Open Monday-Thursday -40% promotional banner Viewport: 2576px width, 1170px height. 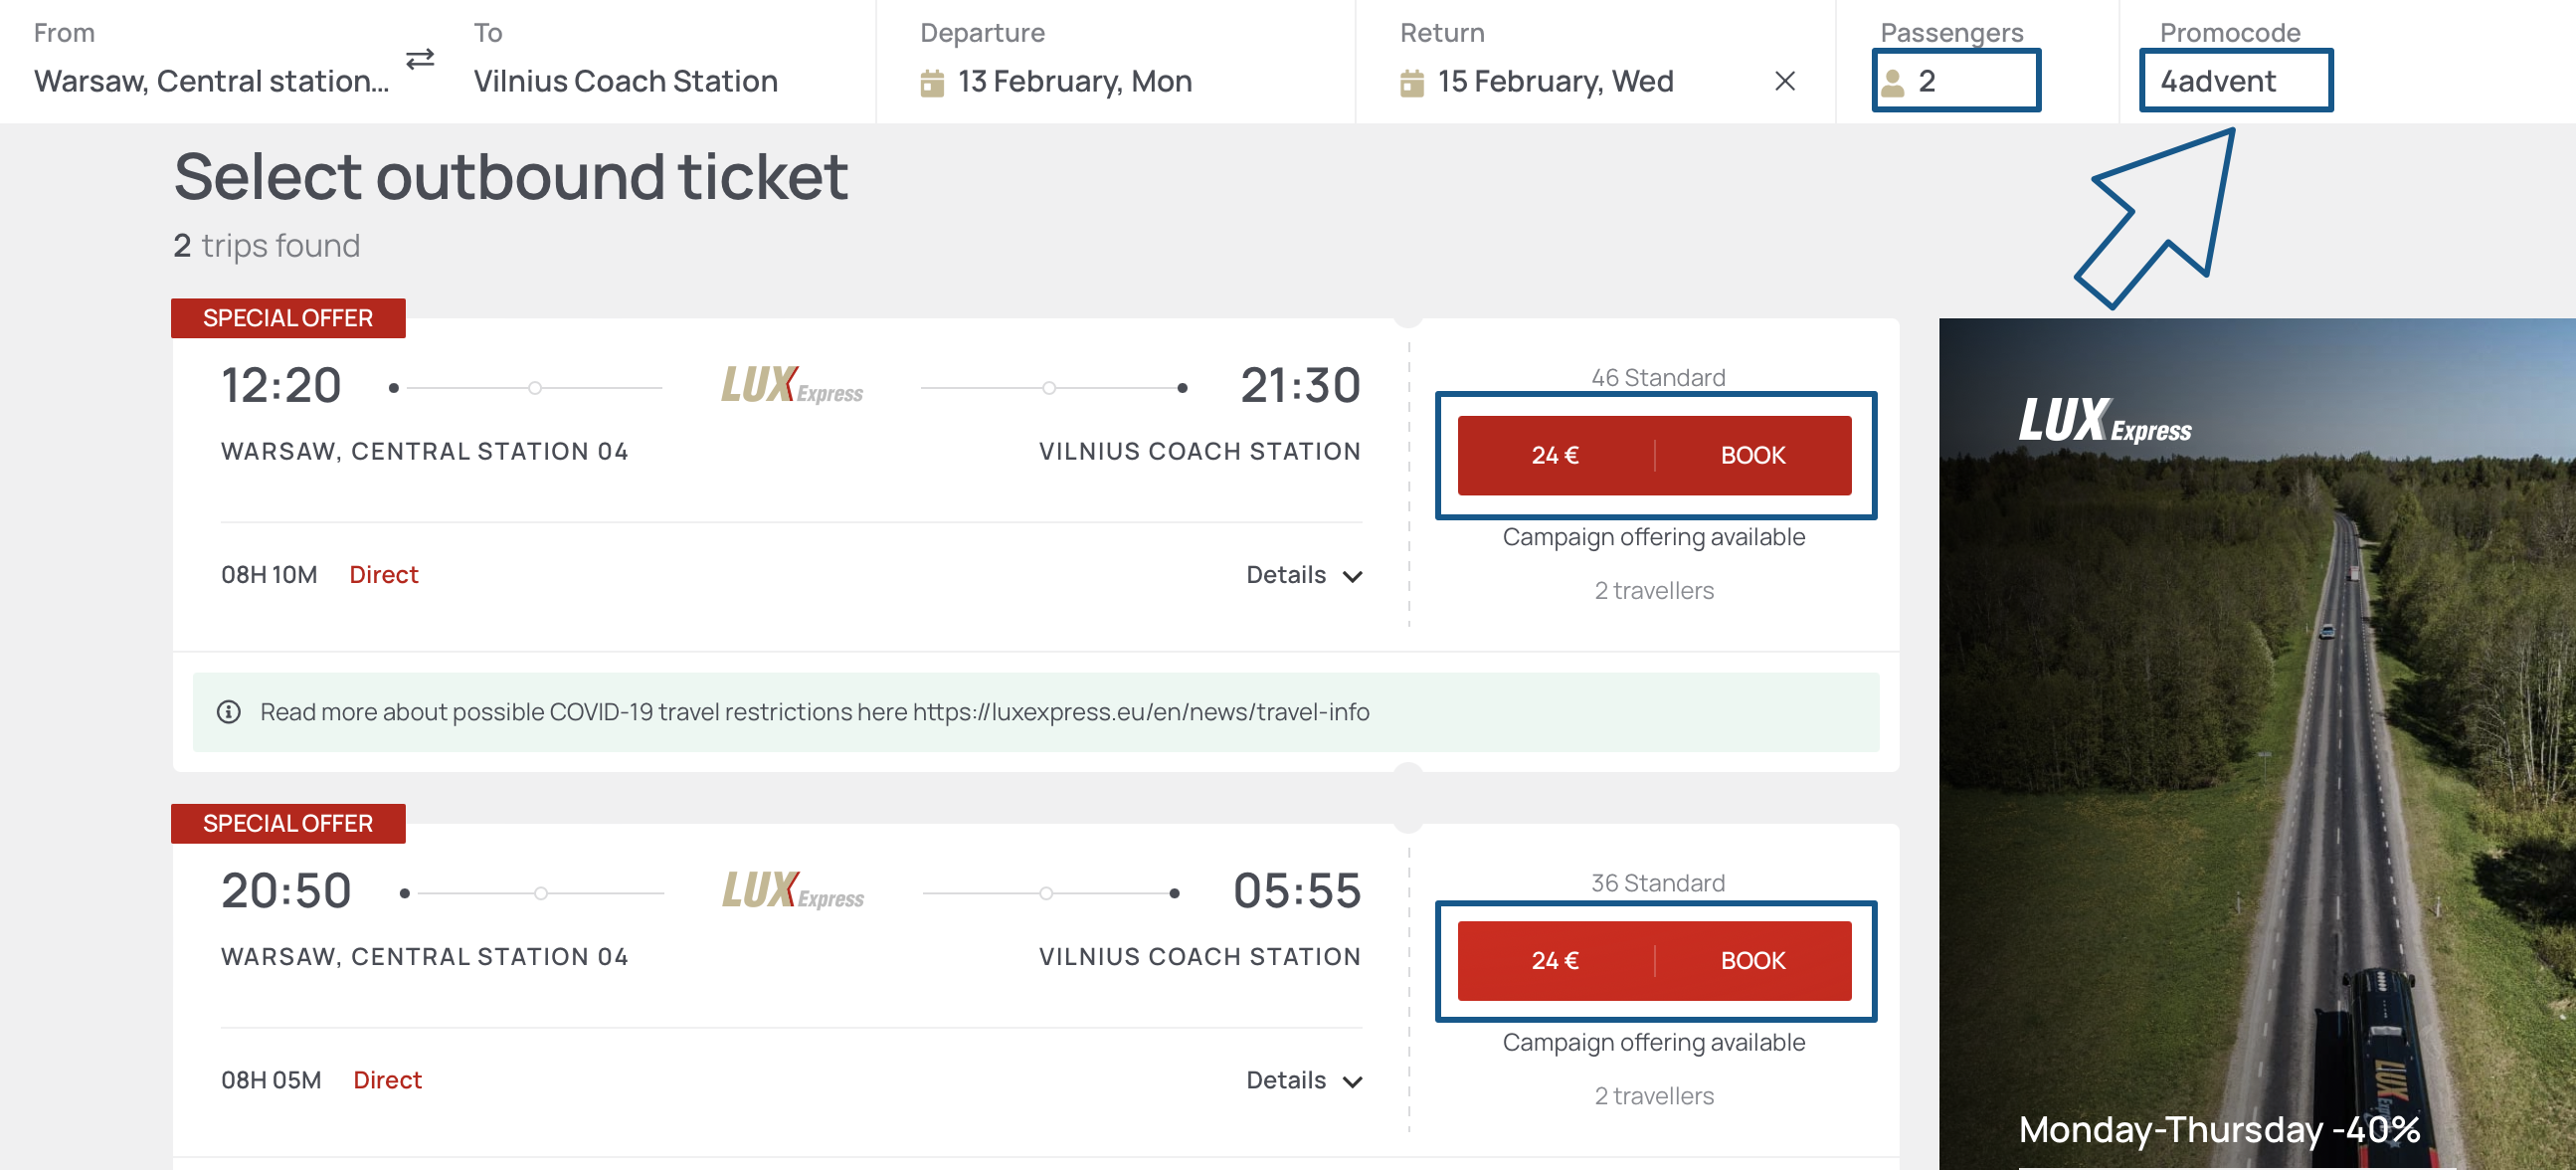click(x=2218, y=1129)
